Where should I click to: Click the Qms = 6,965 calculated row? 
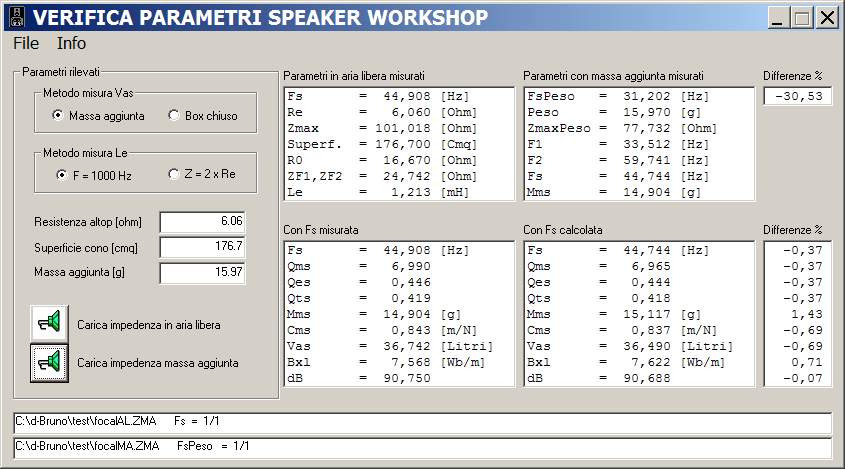tap(639, 266)
